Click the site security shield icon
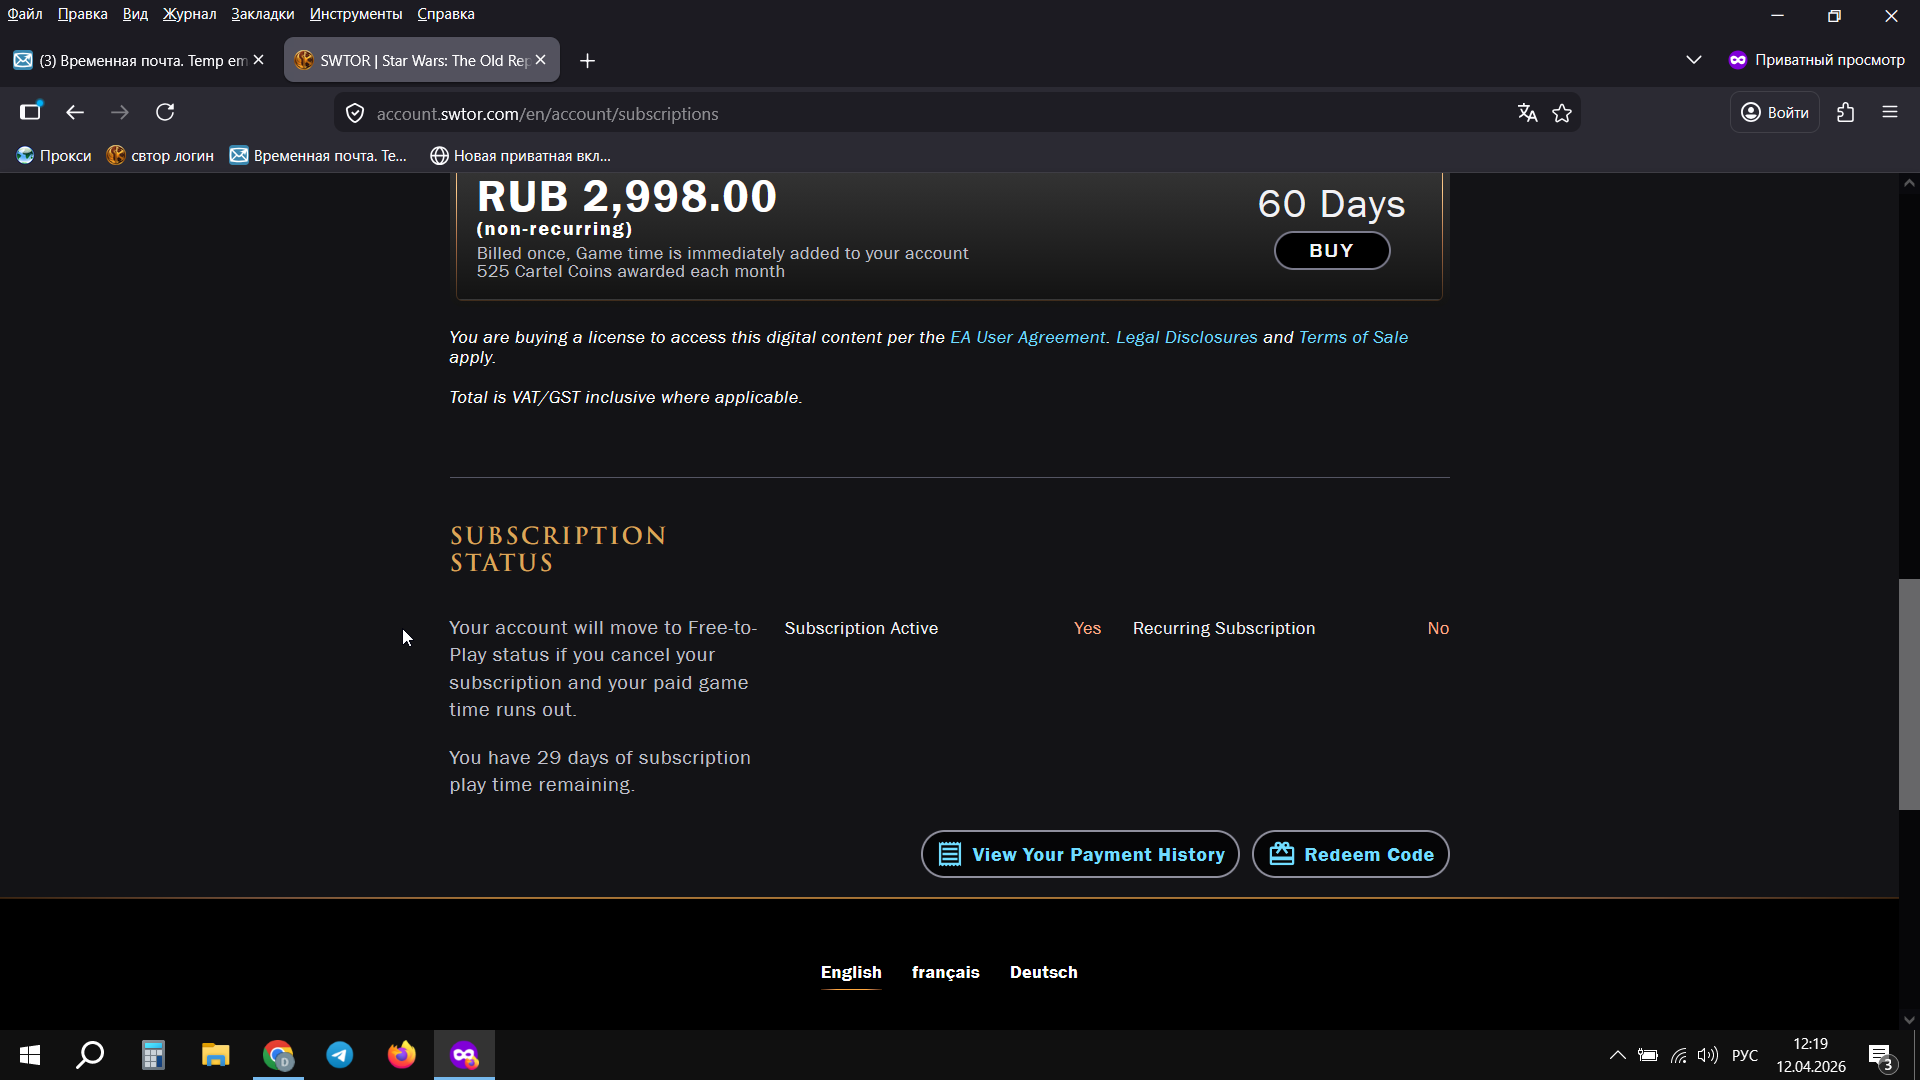1920x1080 pixels. click(x=355, y=113)
